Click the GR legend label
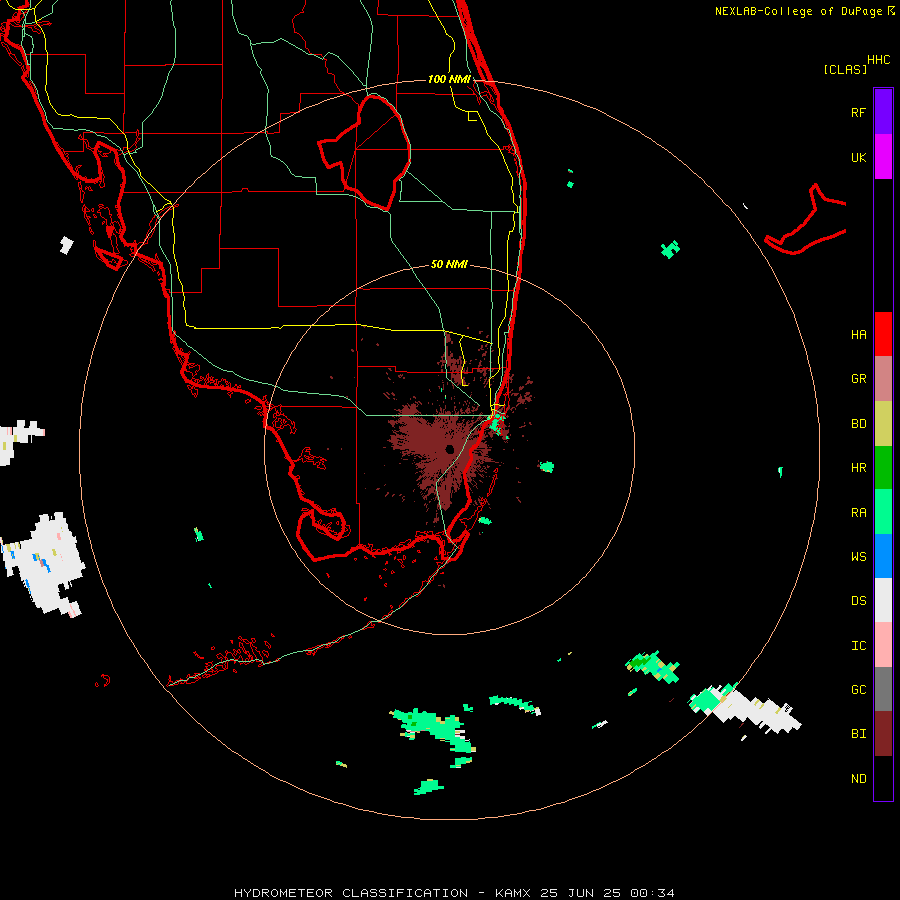This screenshot has width=900, height=900. [x=858, y=379]
